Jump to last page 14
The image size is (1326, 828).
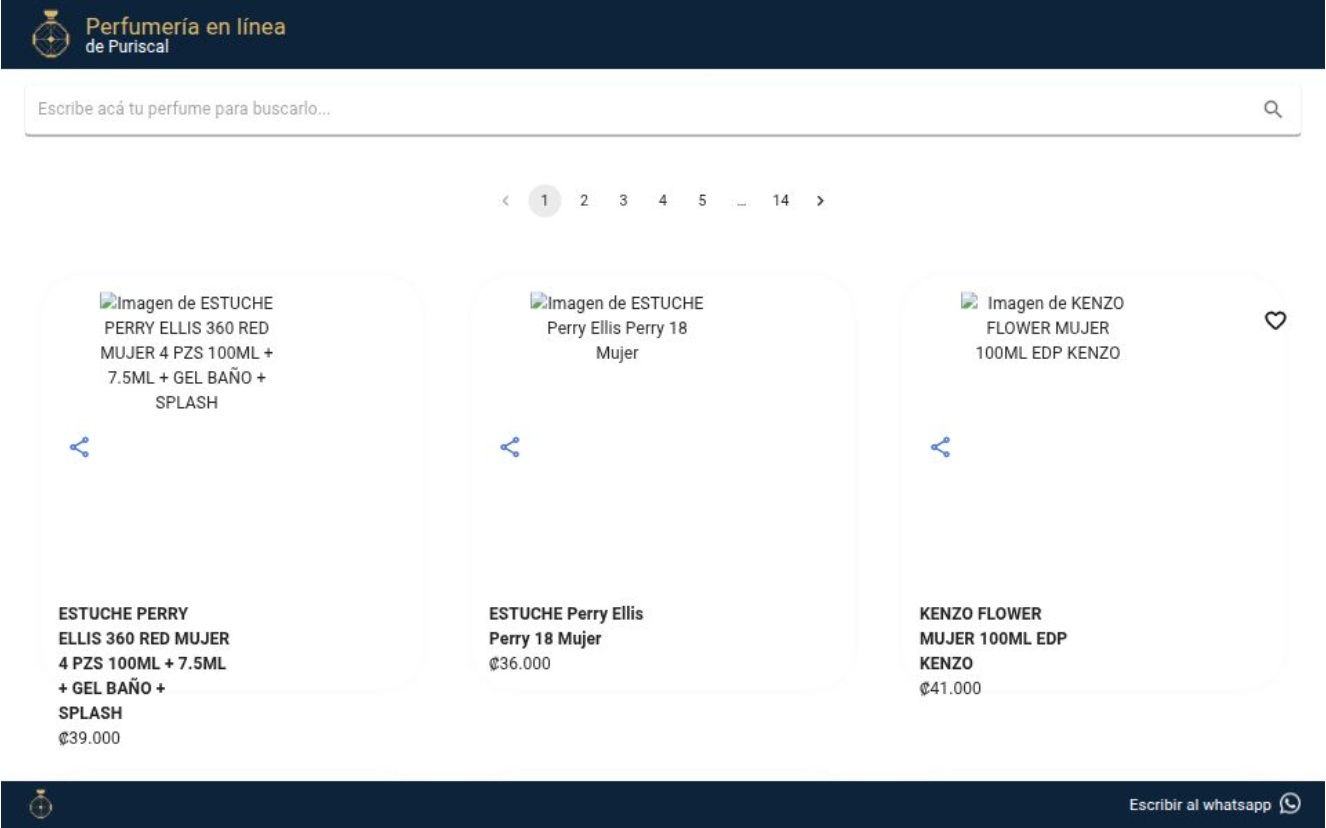[x=780, y=201]
